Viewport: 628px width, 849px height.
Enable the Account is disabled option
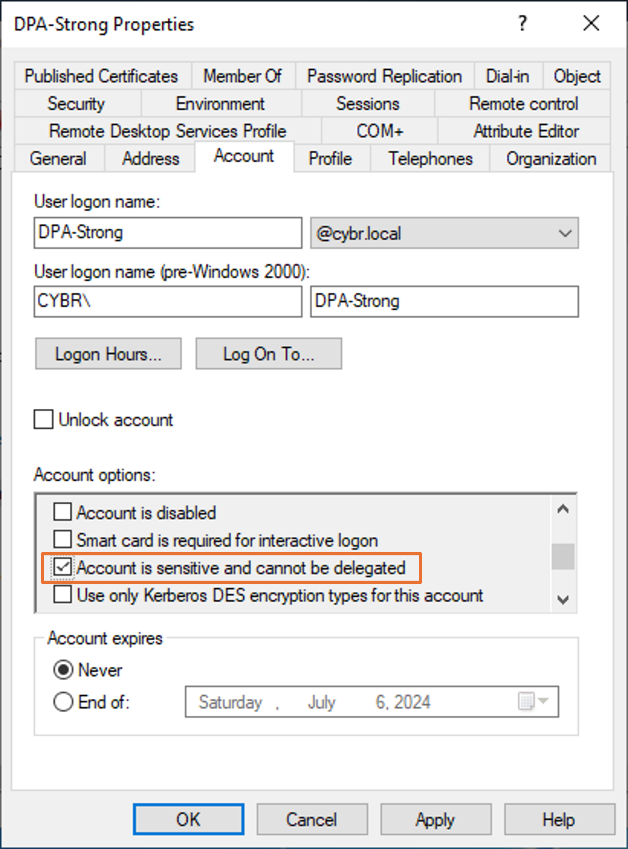click(62, 512)
